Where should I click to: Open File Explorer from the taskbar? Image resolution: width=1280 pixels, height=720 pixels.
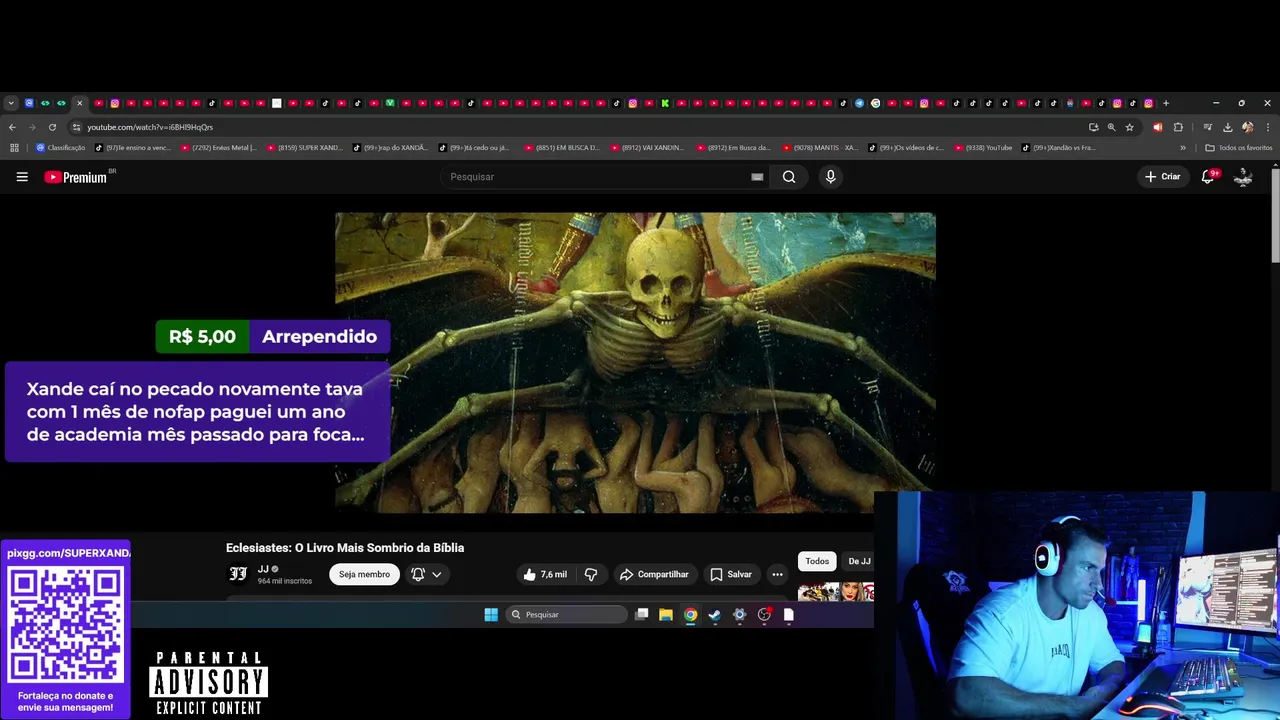click(666, 615)
